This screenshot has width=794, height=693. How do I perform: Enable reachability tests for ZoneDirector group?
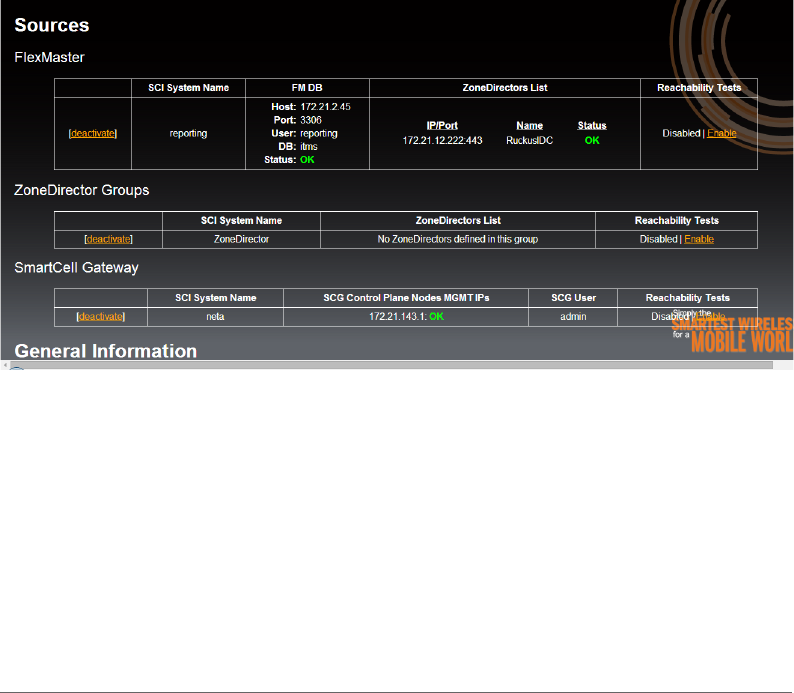point(699,239)
